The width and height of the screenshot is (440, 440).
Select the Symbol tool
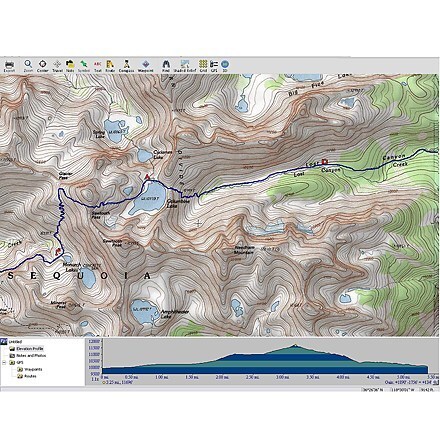(84, 66)
